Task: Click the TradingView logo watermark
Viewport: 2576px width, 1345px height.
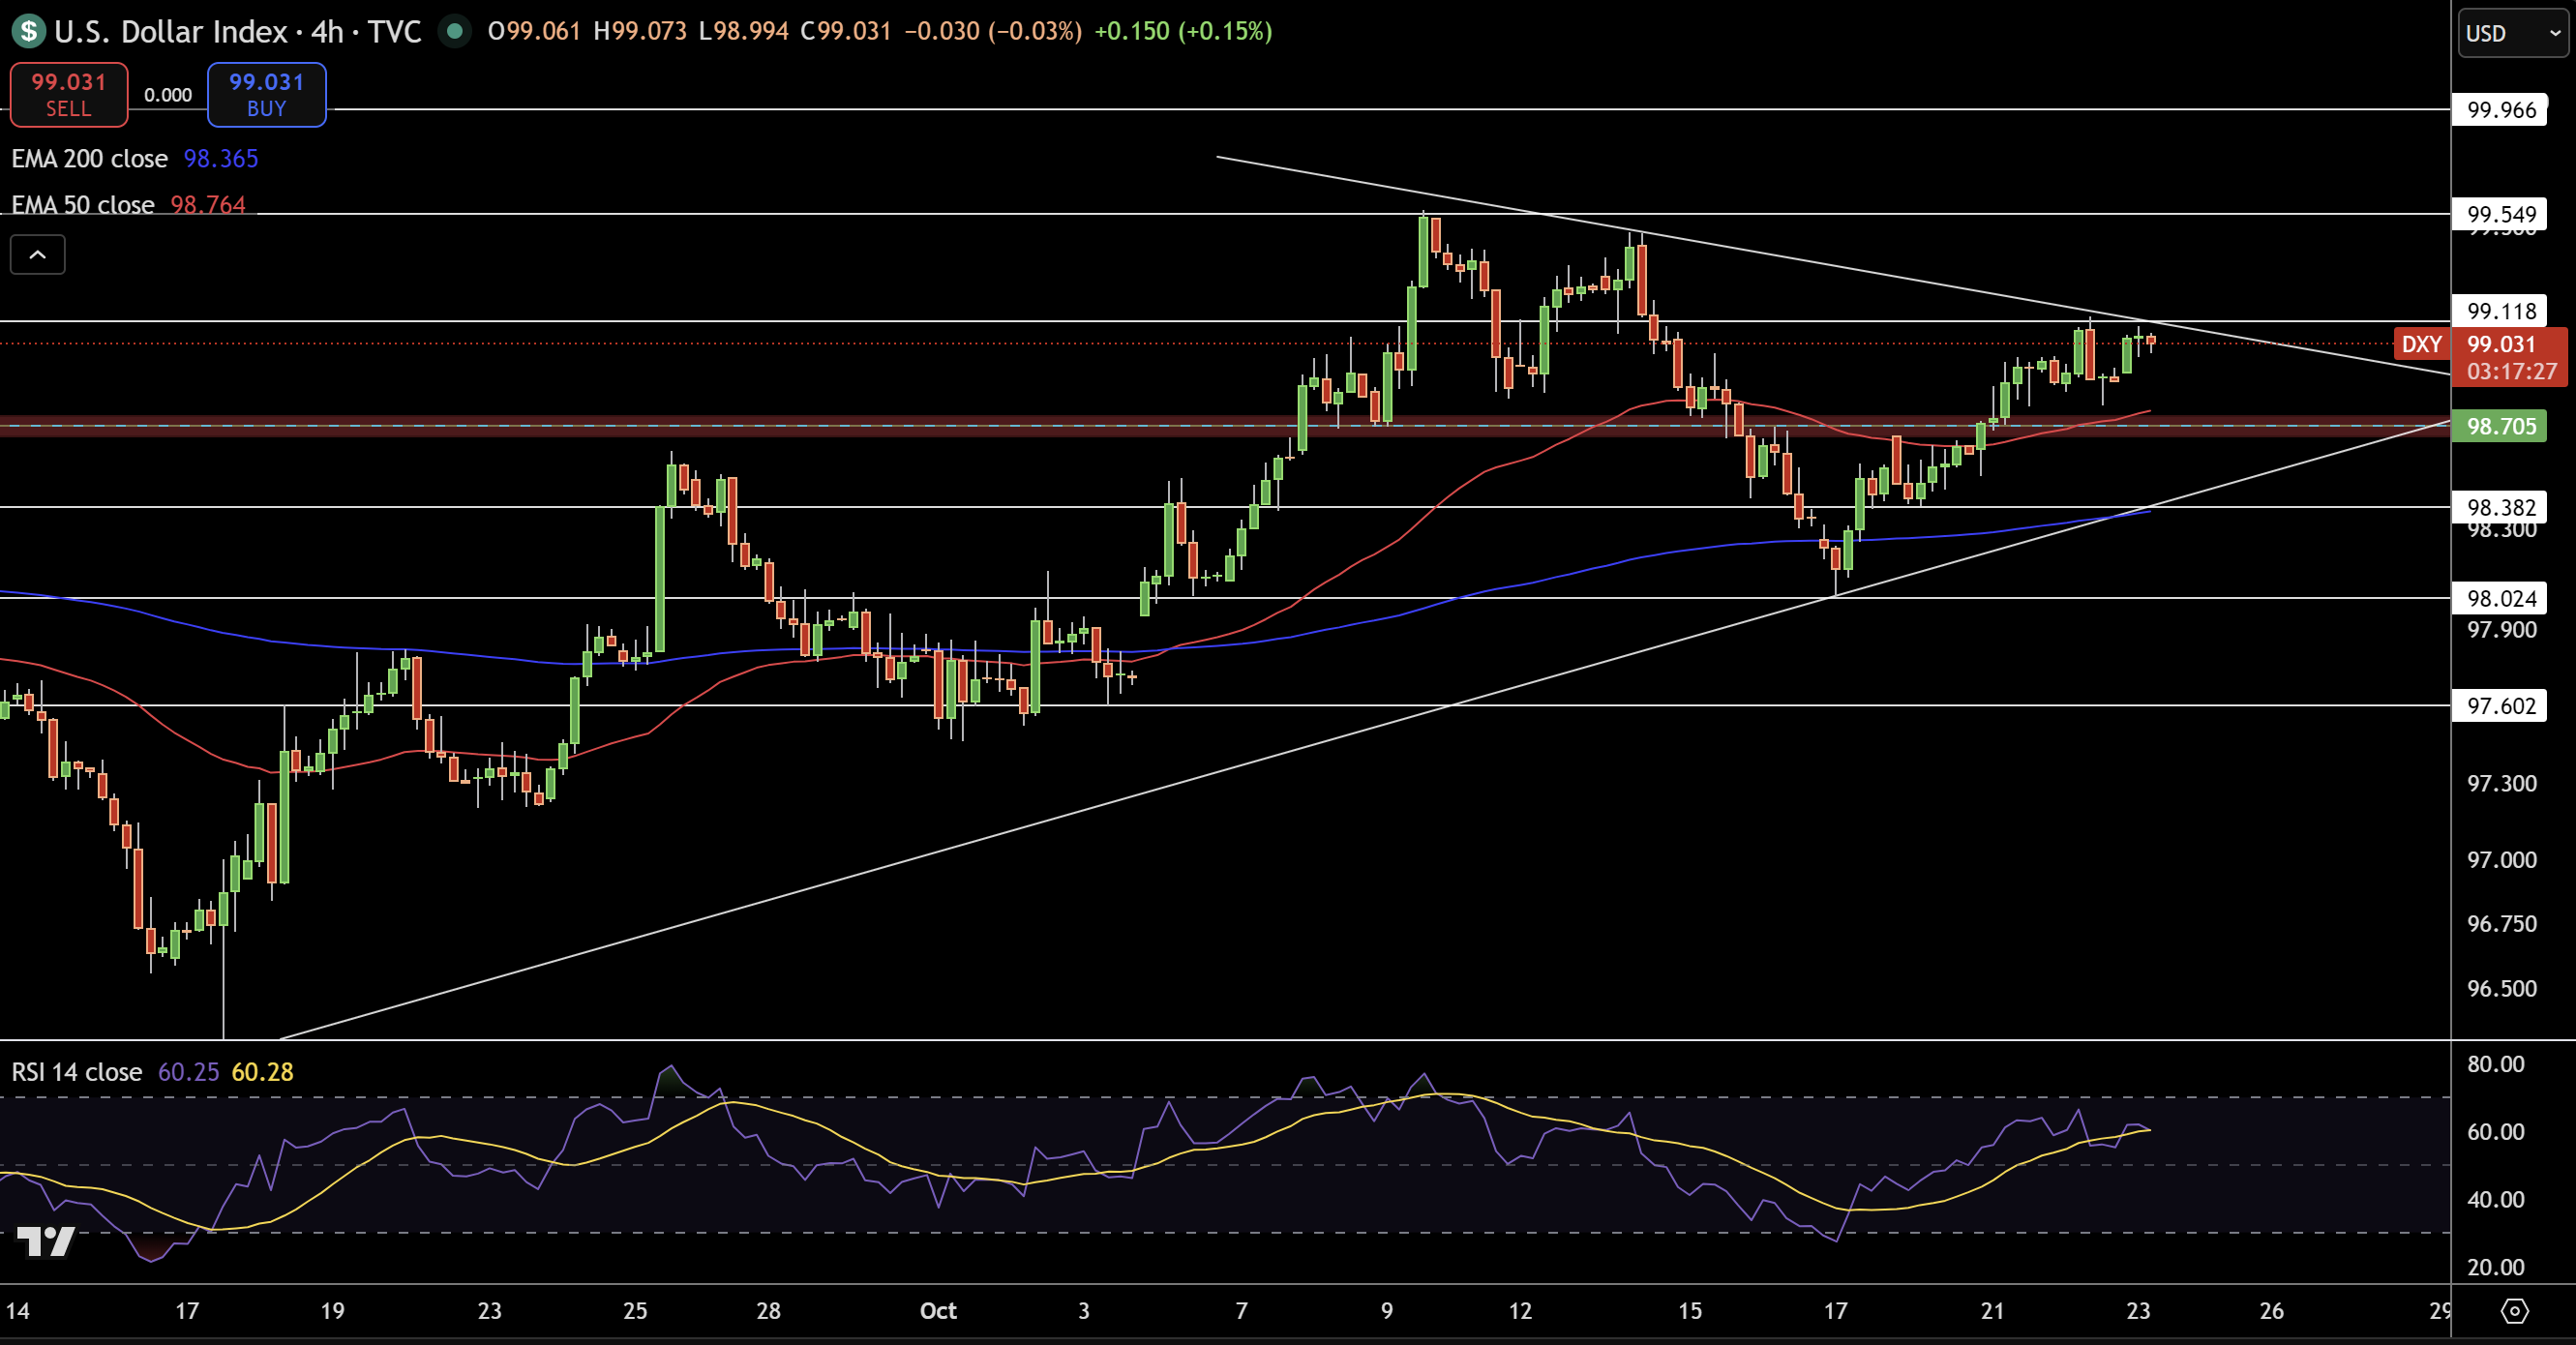Action: [x=46, y=1241]
